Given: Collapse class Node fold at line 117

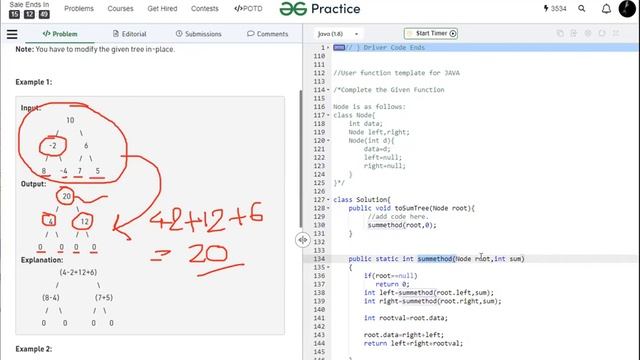Looking at the screenshot, I should pos(328,115).
